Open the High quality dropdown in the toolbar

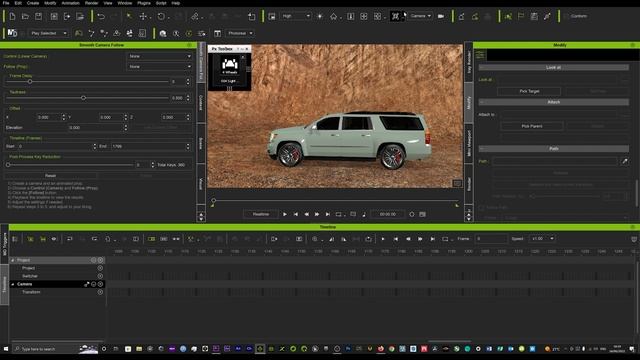pos(296,16)
